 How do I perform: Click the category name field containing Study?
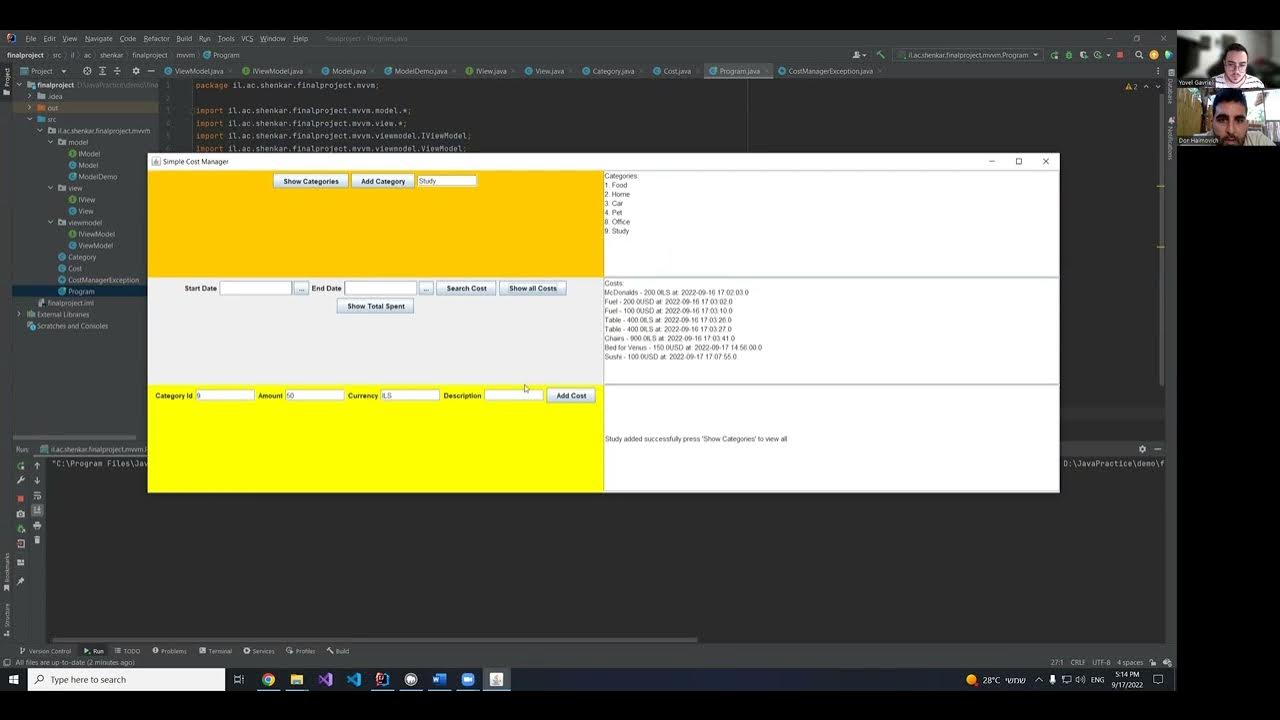point(447,181)
